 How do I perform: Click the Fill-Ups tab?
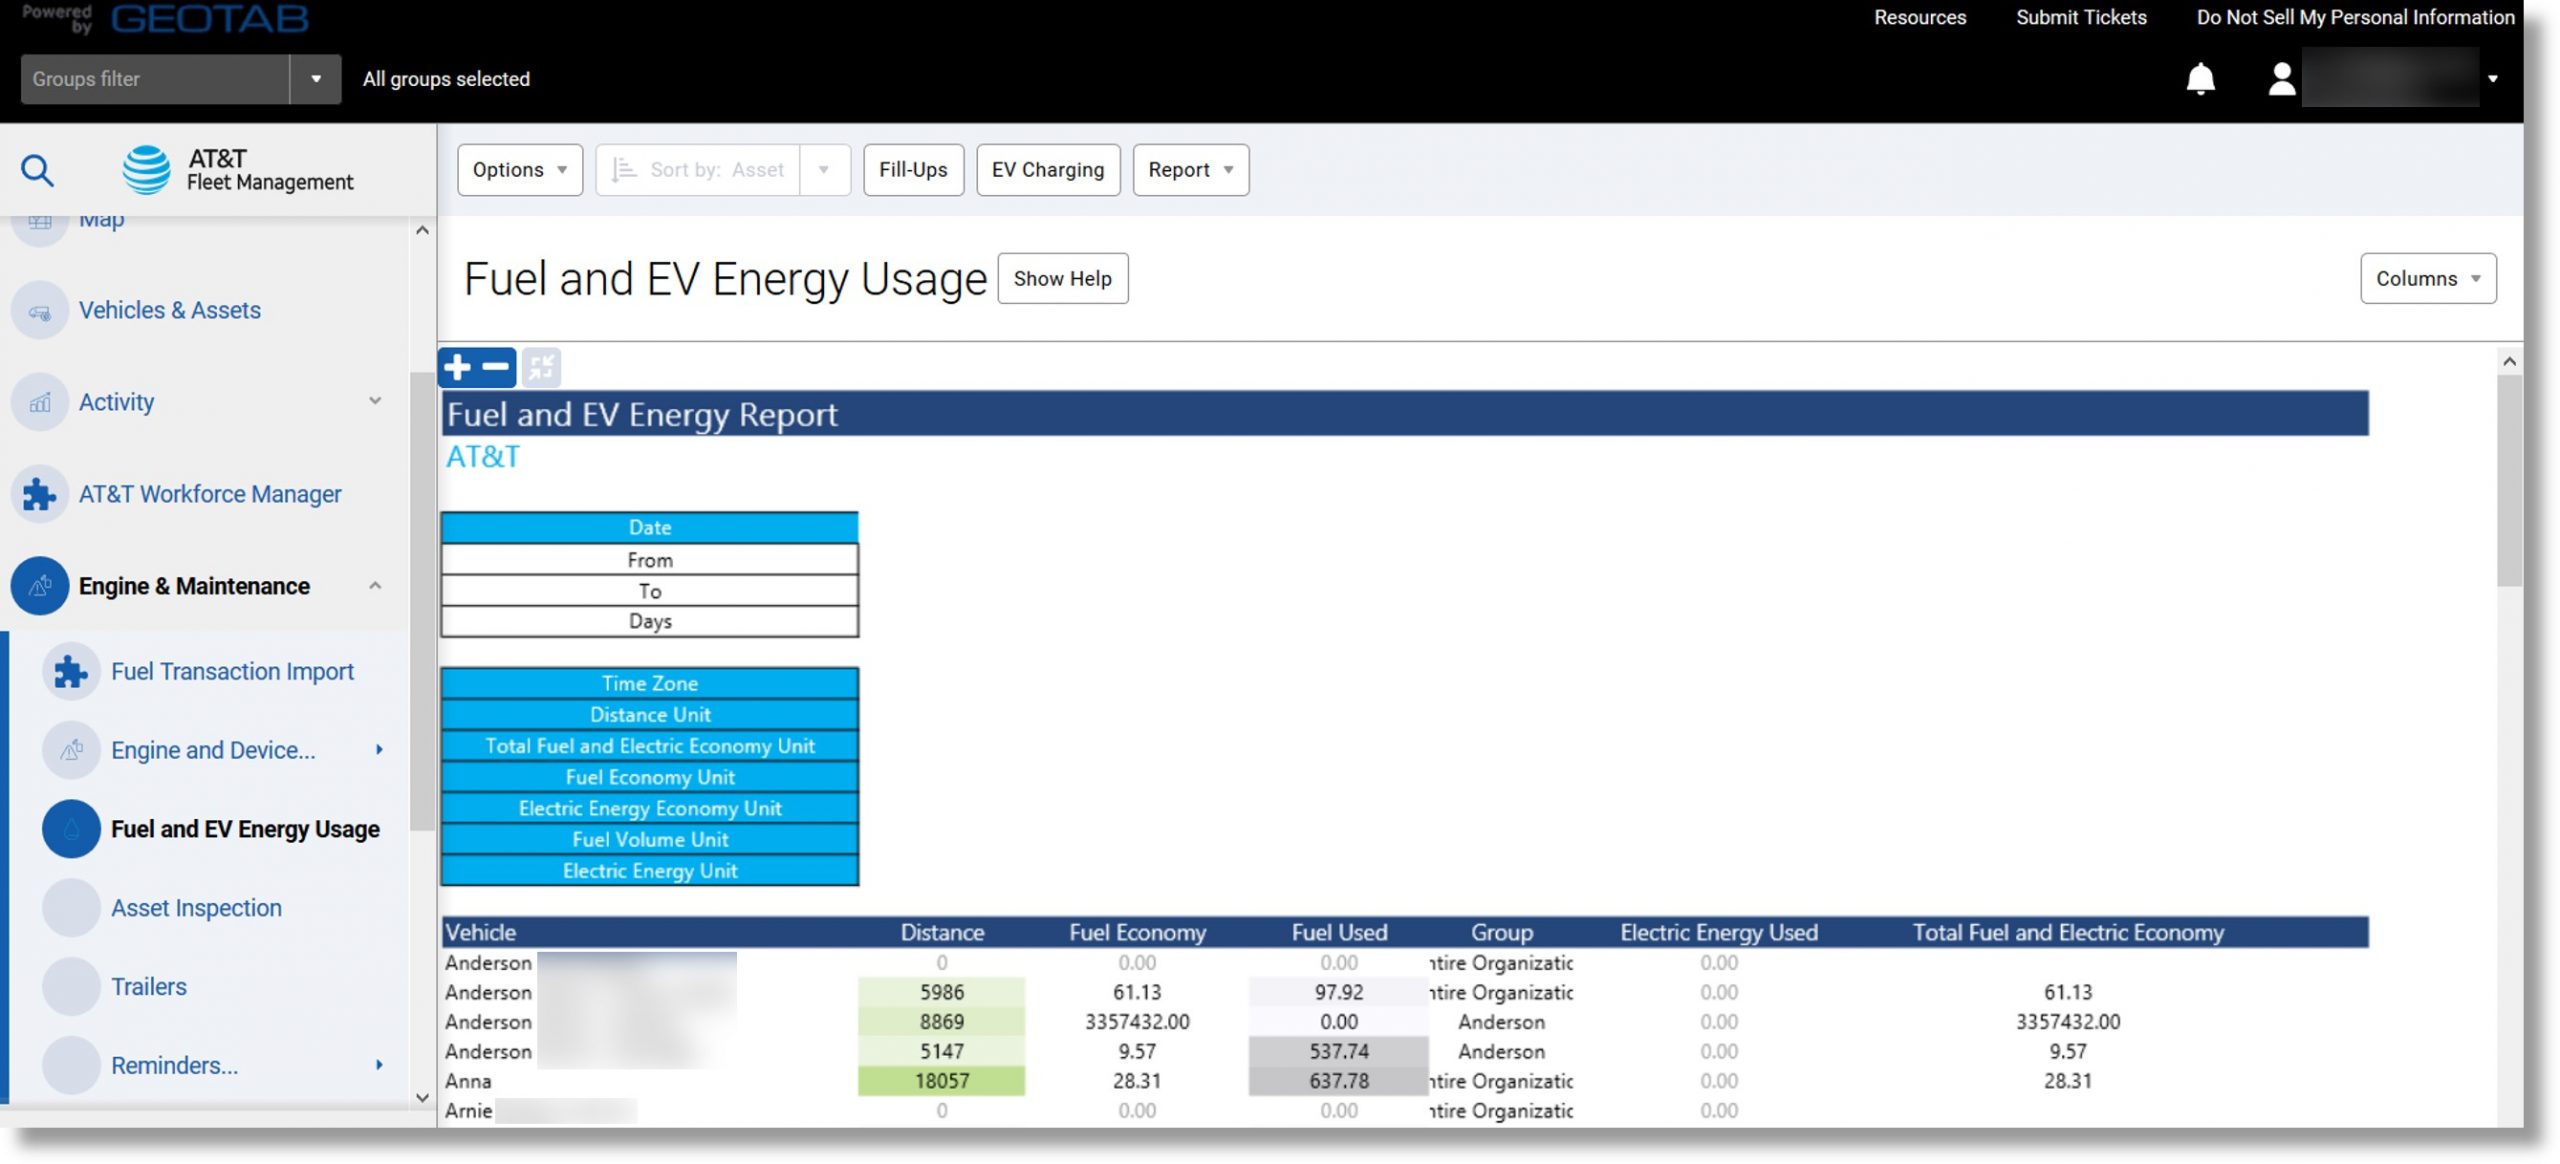click(x=913, y=170)
